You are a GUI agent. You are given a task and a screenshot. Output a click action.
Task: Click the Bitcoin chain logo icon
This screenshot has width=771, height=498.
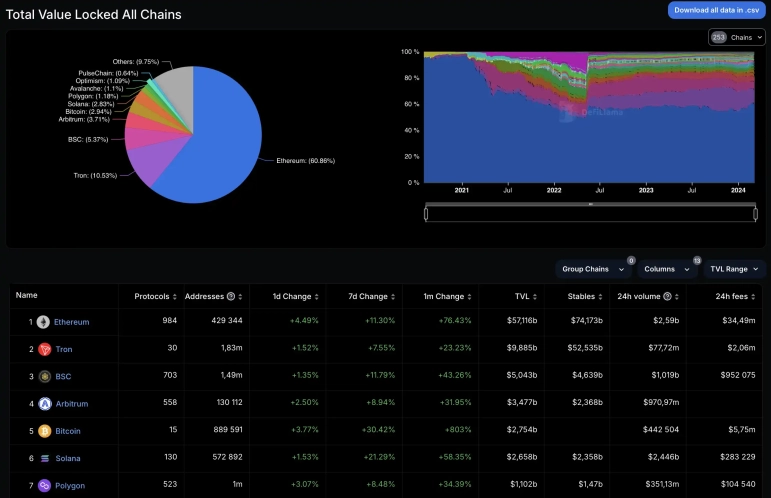click(44, 431)
